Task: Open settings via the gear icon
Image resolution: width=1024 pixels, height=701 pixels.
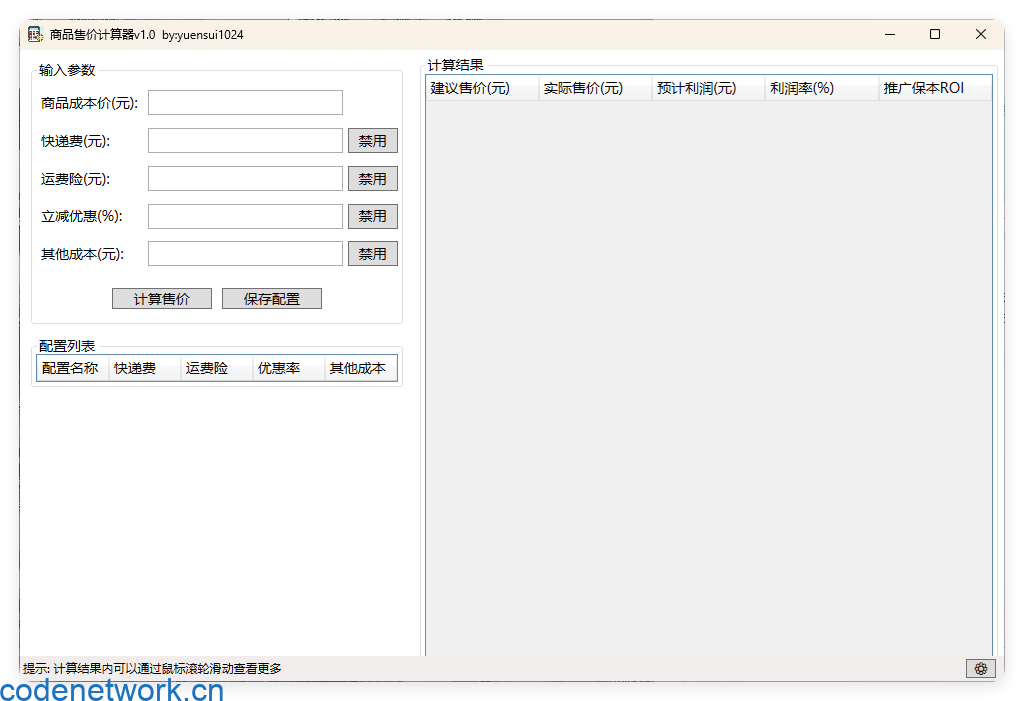Action: click(980, 668)
